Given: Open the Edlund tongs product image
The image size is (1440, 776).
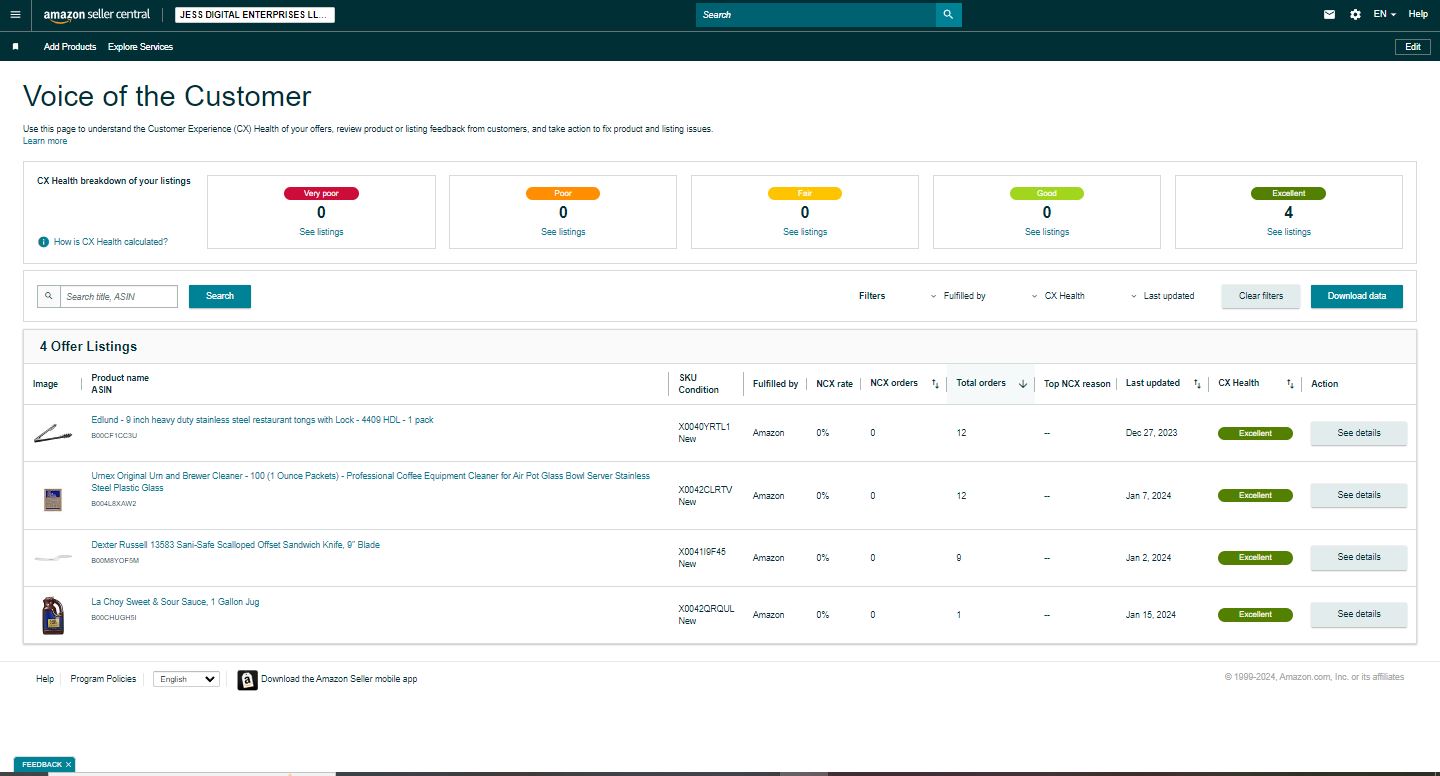Looking at the screenshot, I should click(53, 433).
